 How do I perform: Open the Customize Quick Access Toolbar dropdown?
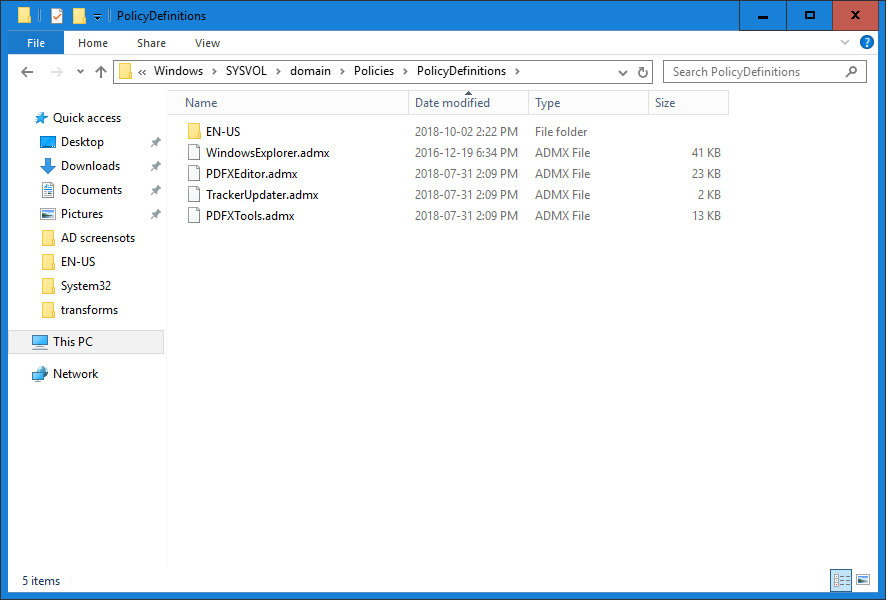pyautogui.click(x=97, y=17)
